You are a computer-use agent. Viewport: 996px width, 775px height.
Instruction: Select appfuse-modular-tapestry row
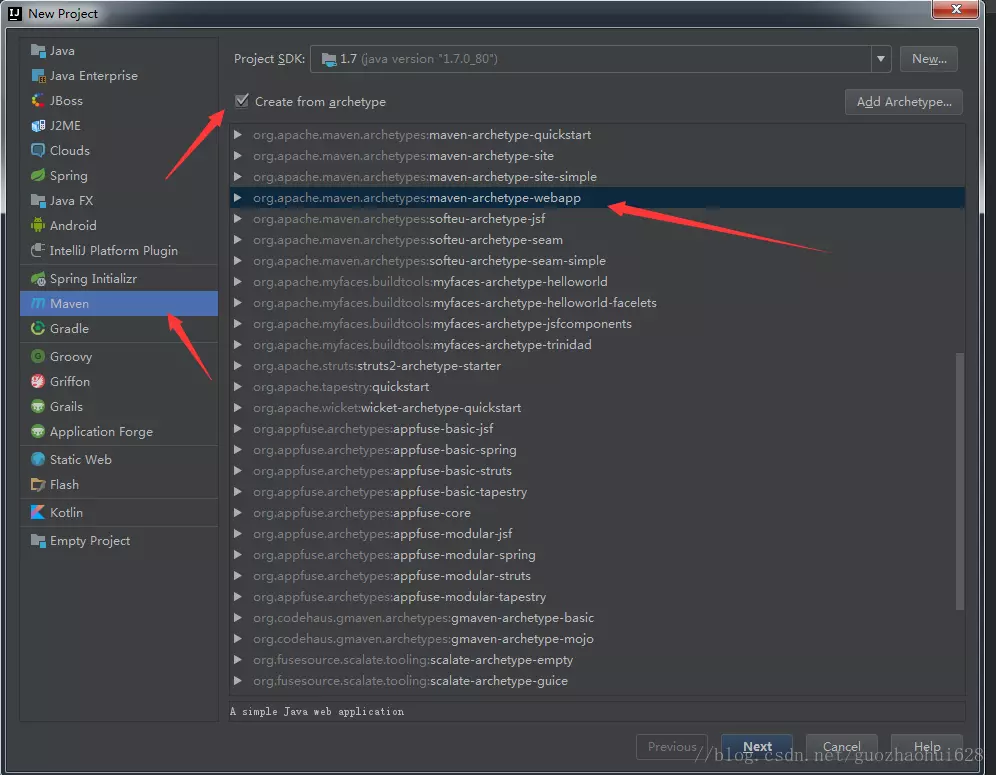(597, 596)
